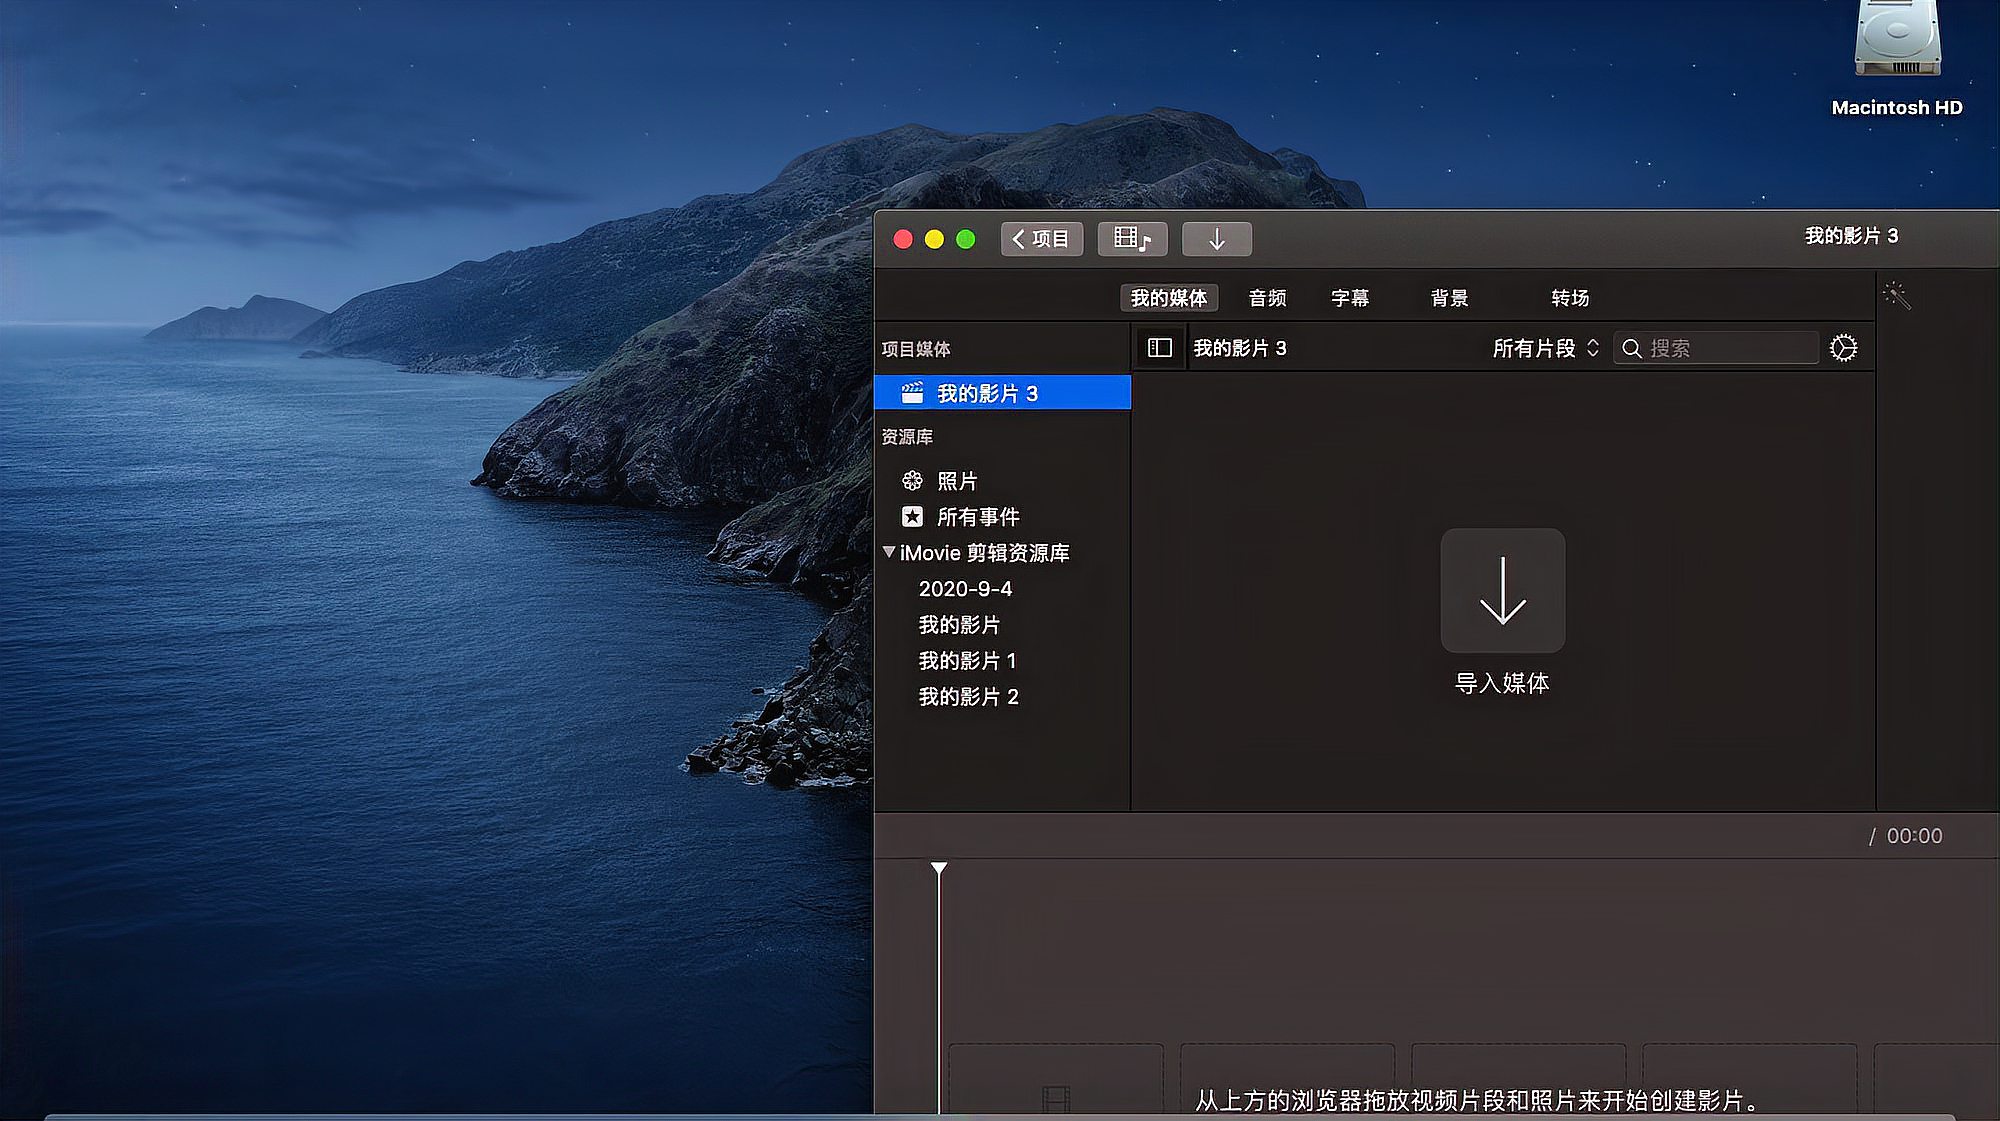Viewport: 2000px width, 1121px height.
Task: Click the film strip placeholder in timeline
Action: (x=1056, y=1098)
